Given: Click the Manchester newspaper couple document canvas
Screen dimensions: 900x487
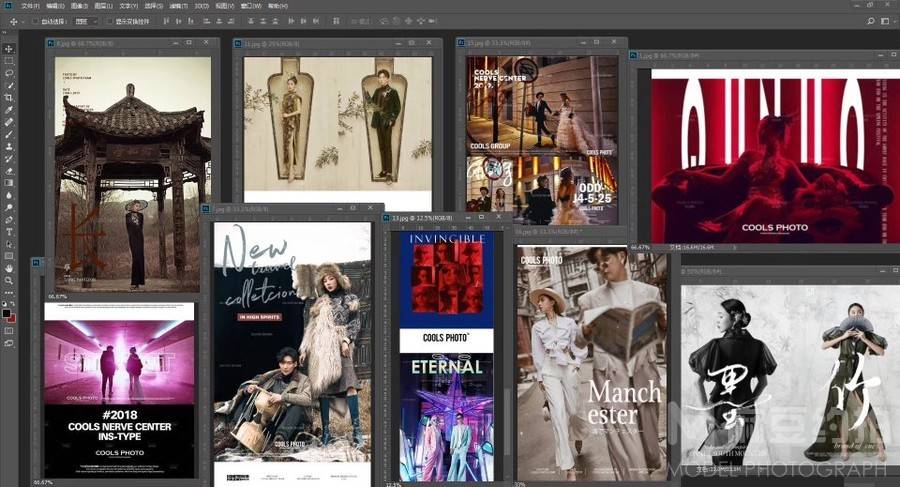Looking at the screenshot, I should 592,363.
